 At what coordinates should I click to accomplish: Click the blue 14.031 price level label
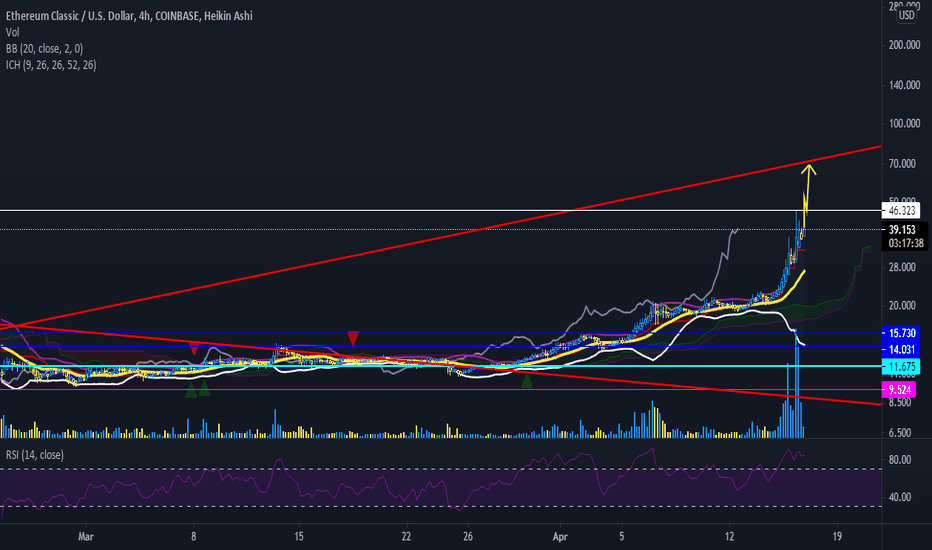click(901, 350)
